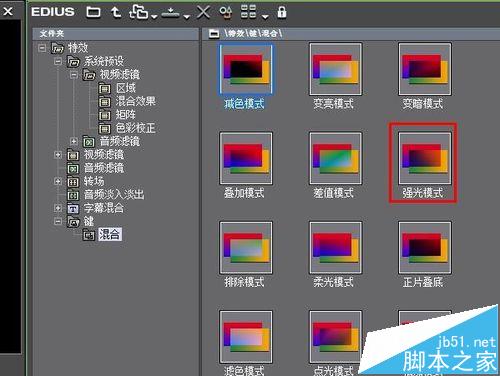
Task: Select the 转场 folder
Action: point(94,181)
